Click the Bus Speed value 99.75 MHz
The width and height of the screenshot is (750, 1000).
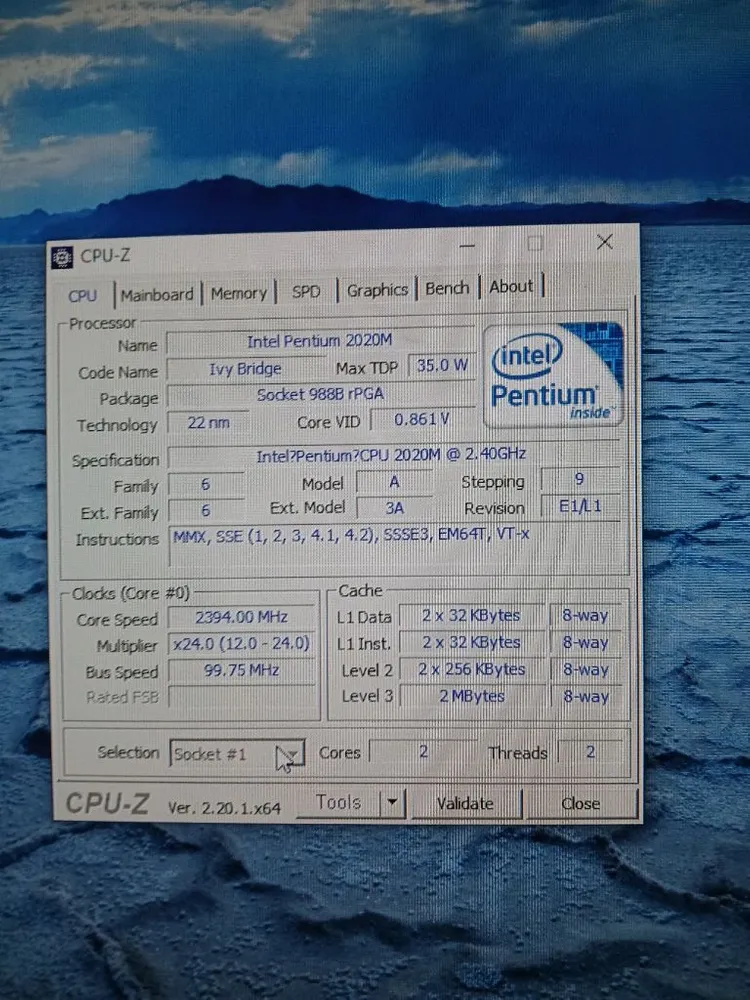pyautogui.click(x=242, y=670)
